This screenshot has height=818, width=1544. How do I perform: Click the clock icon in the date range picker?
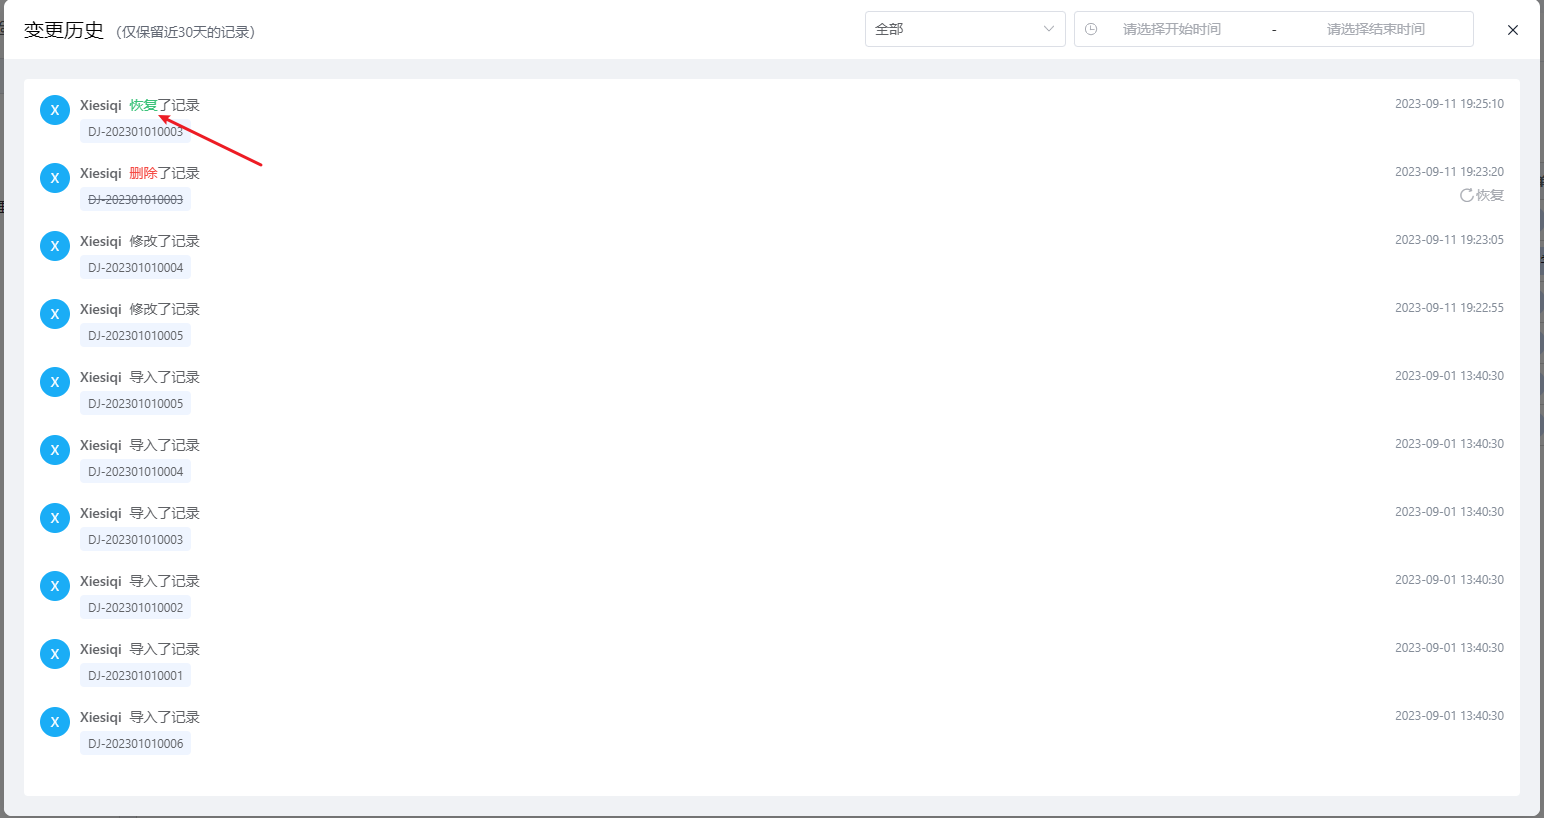pyautogui.click(x=1091, y=29)
